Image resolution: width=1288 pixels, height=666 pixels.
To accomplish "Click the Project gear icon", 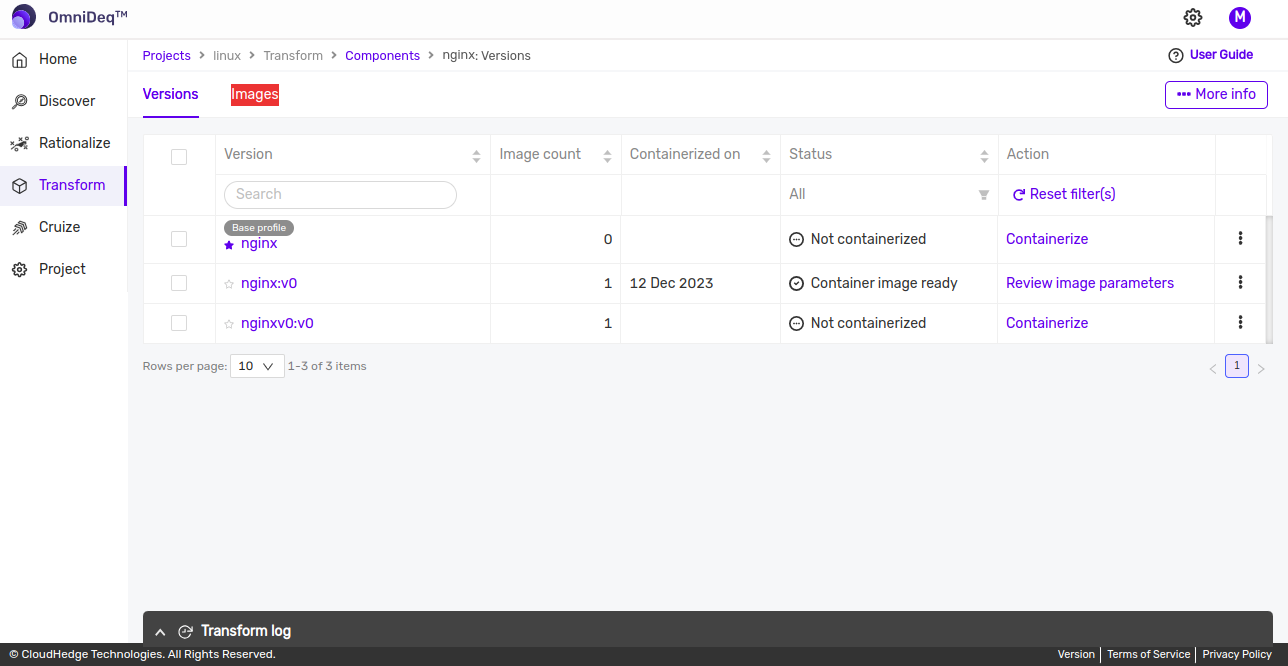I will point(19,270).
